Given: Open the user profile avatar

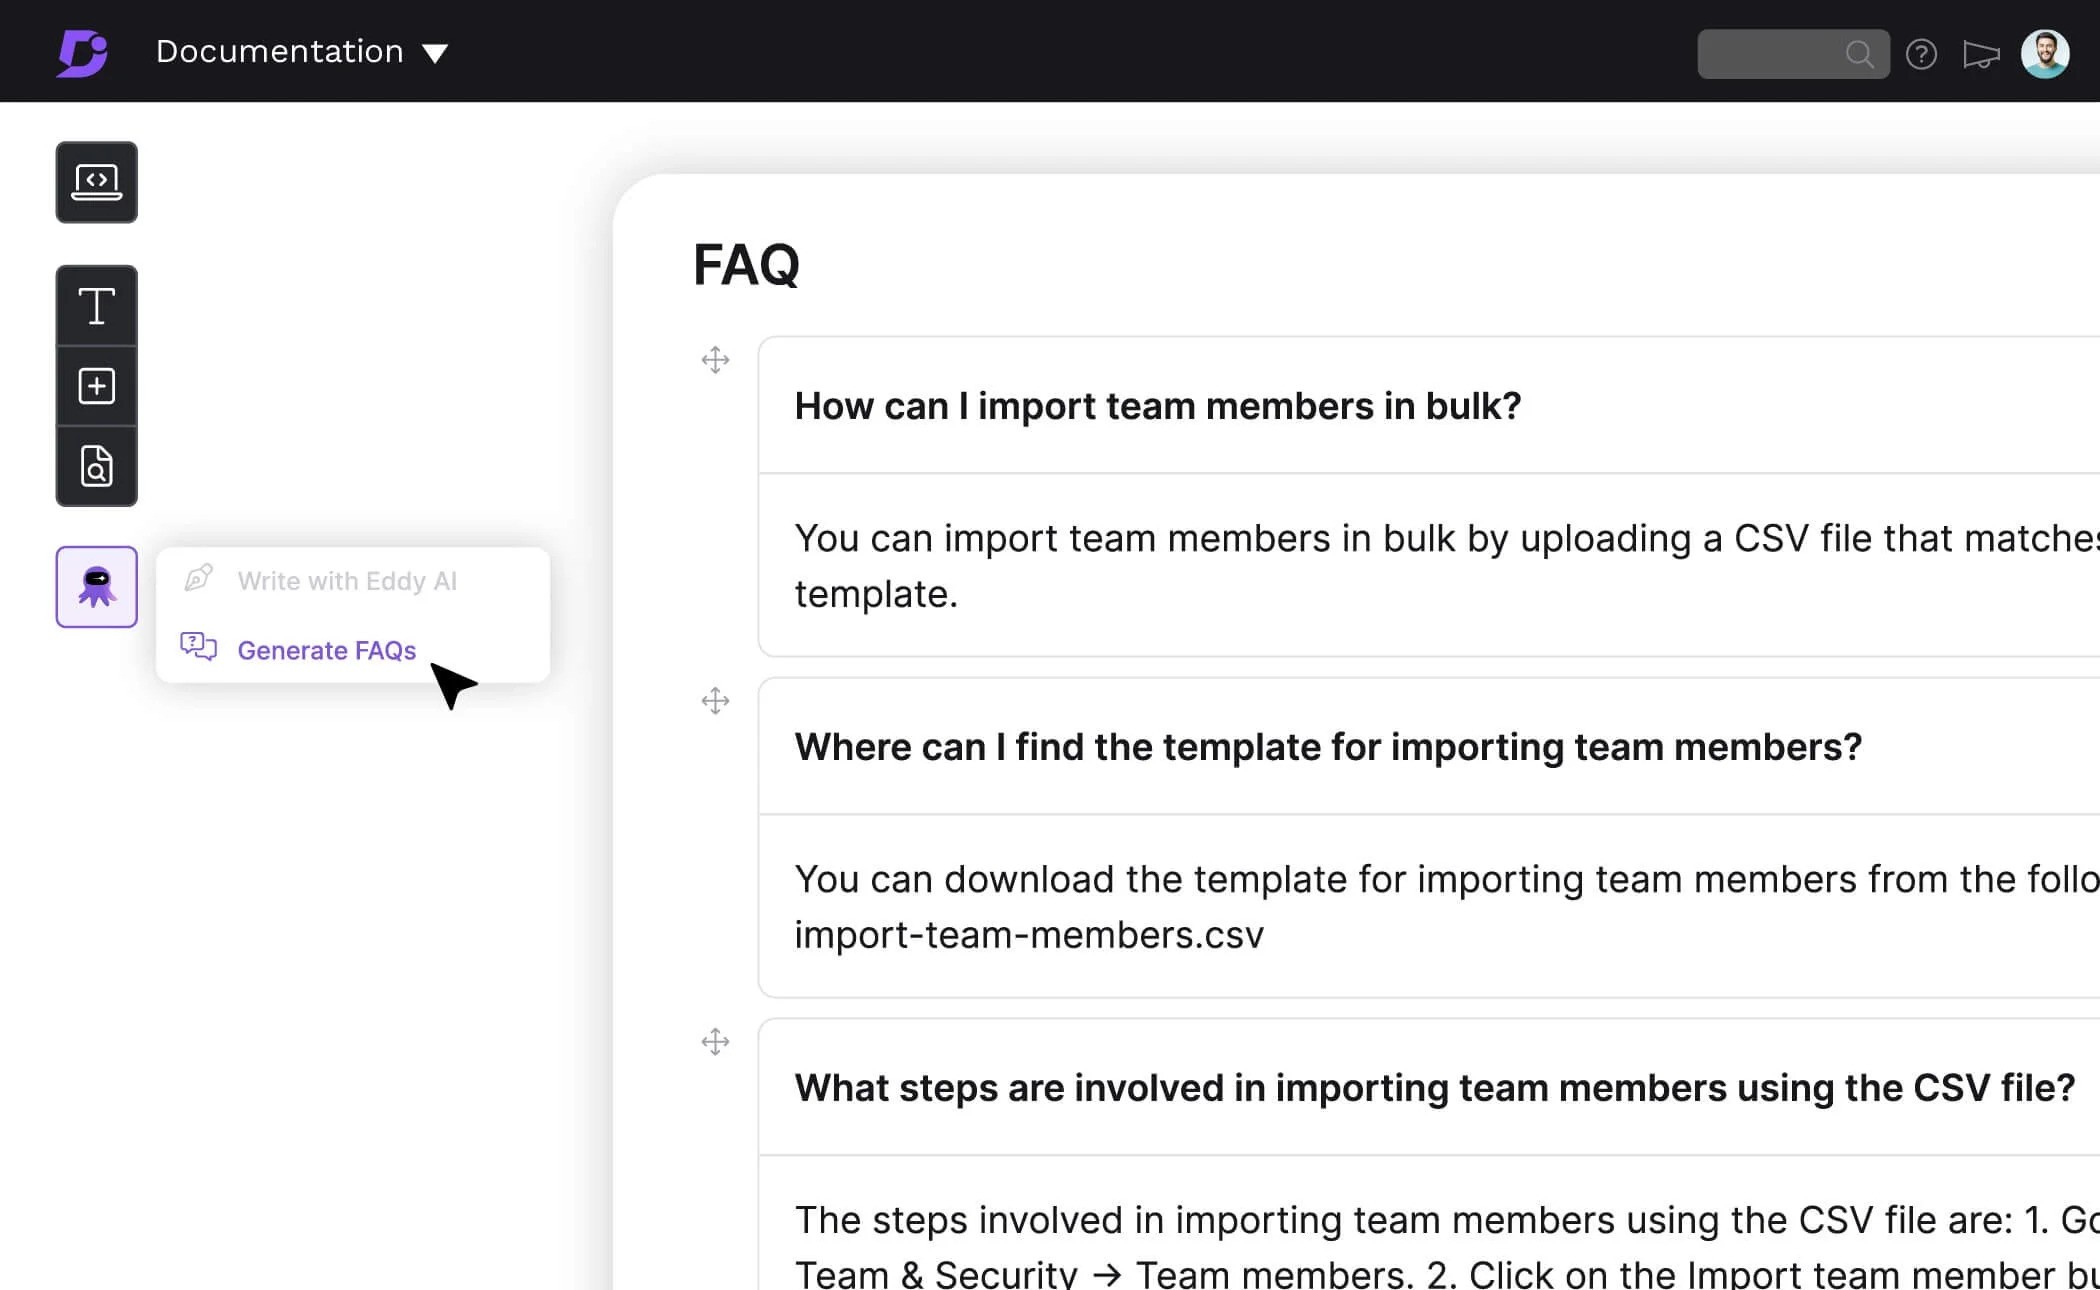Looking at the screenshot, I should [x=2044, y=54].
